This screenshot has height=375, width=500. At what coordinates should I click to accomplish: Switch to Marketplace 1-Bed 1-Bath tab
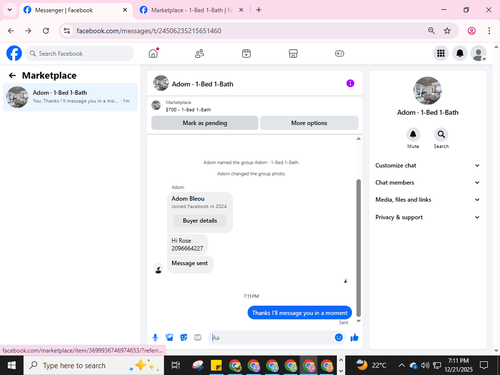point(192,10)
